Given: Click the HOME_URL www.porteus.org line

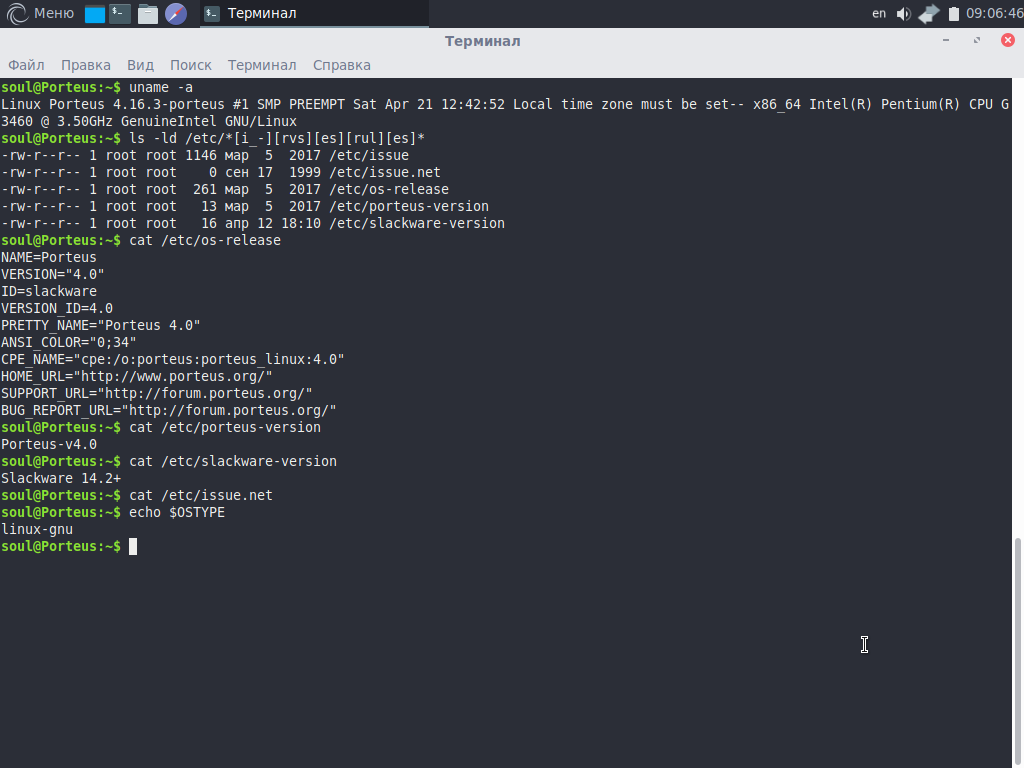Looking at the screenshot, I should (136, 376).
